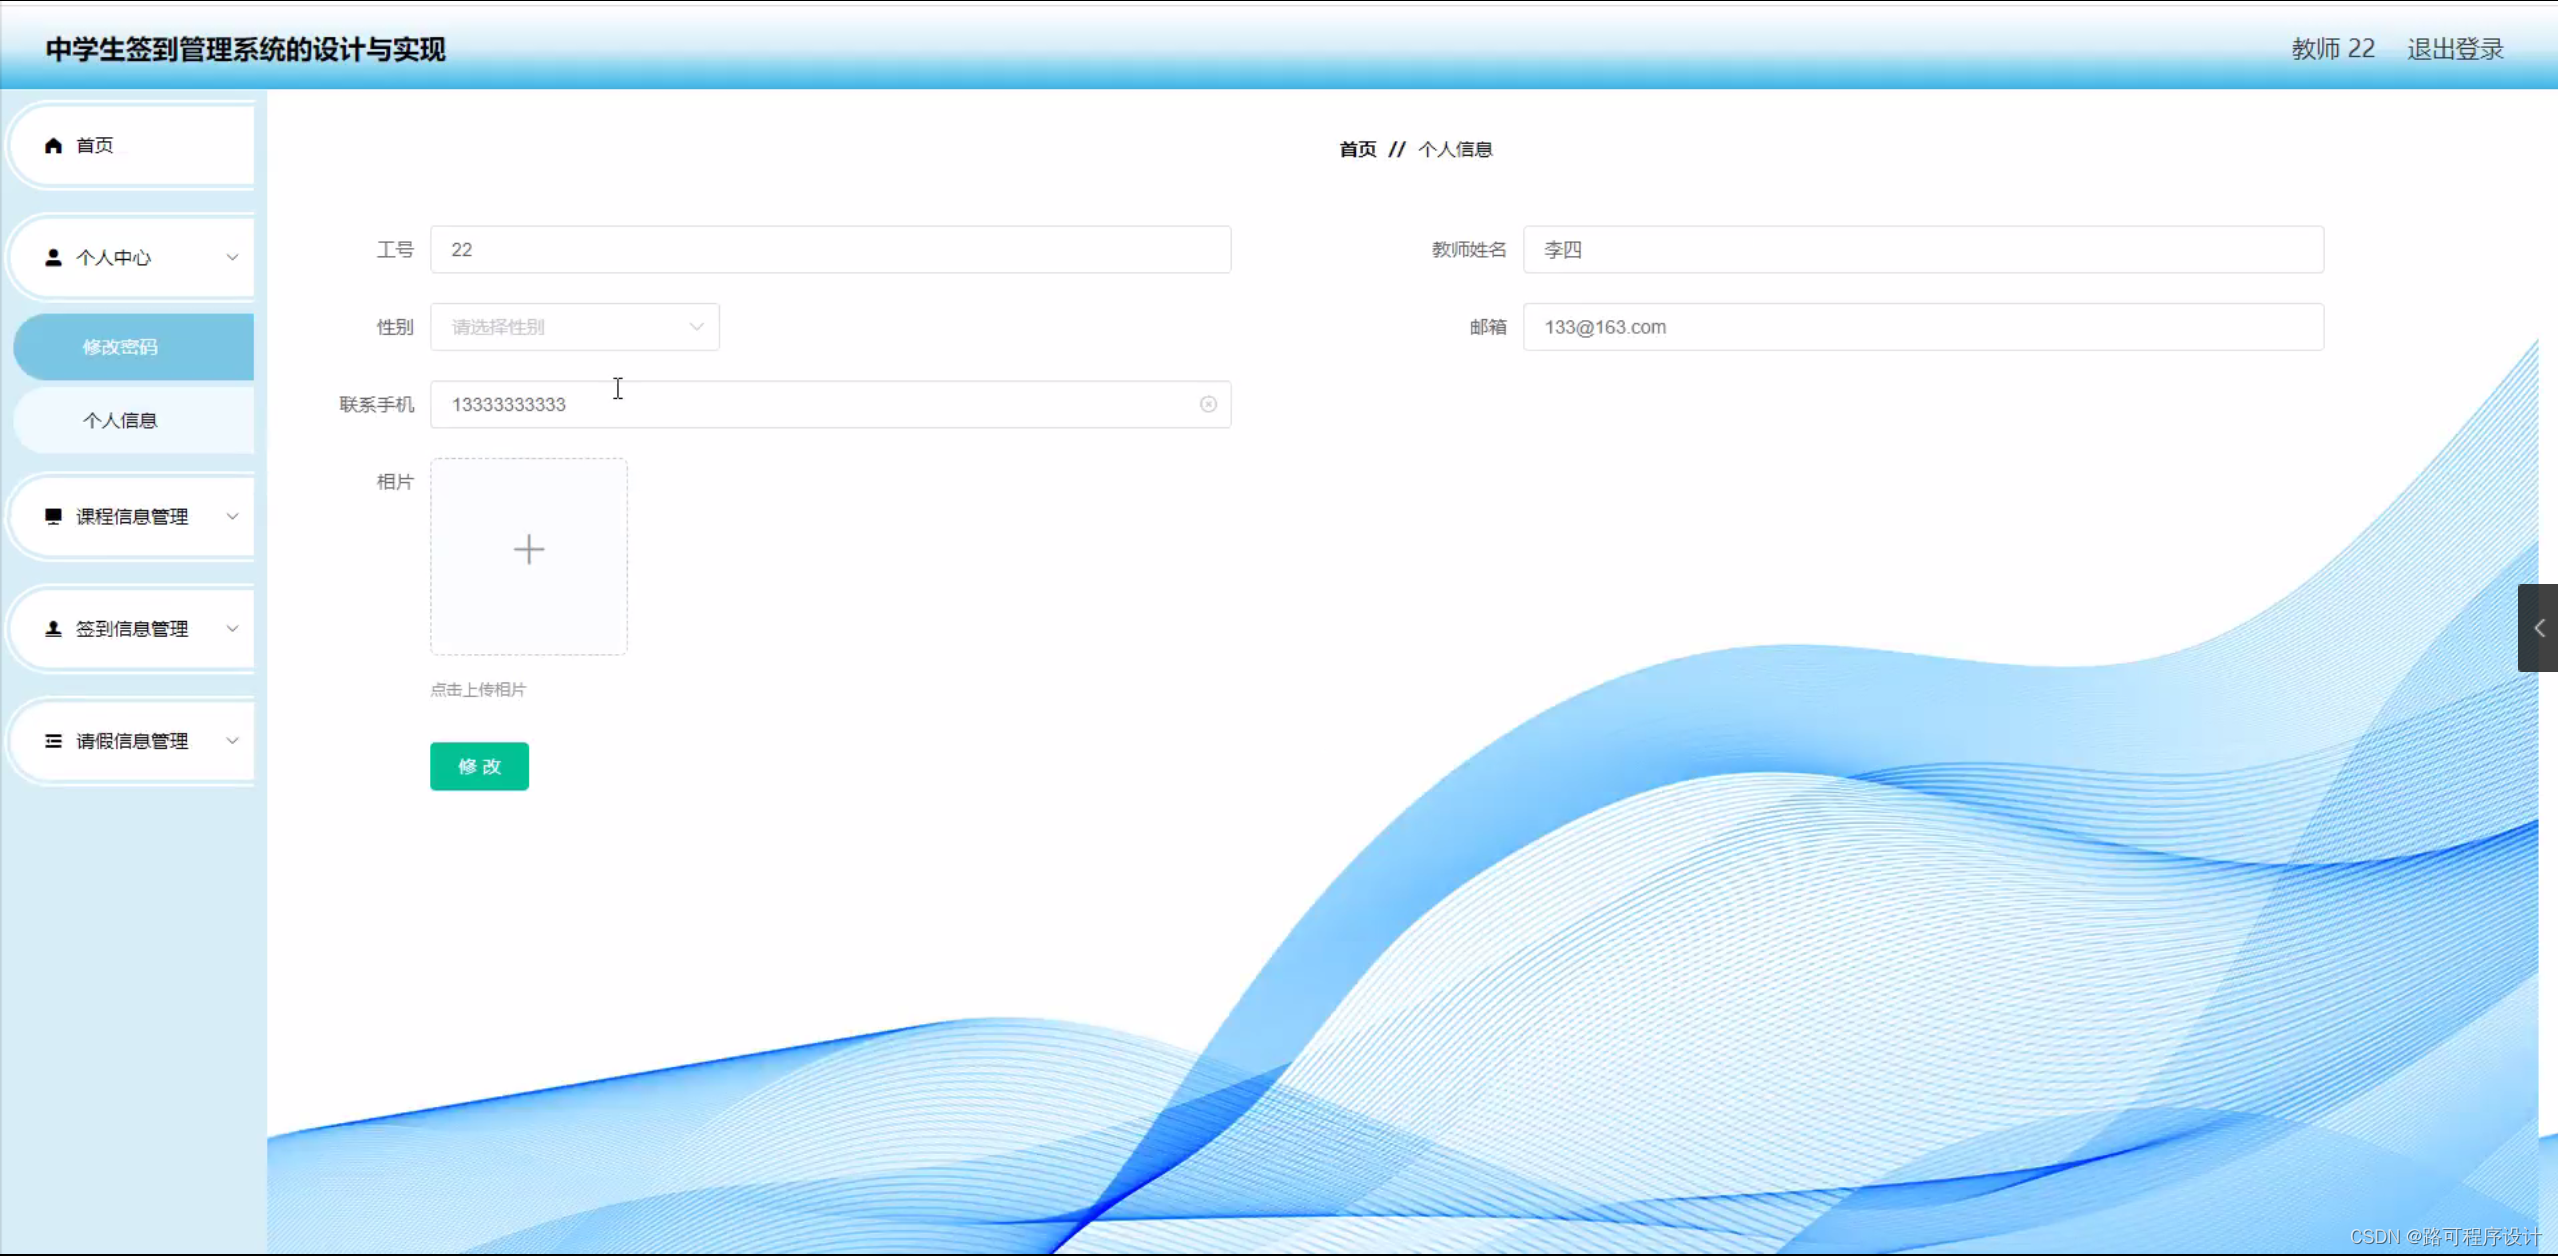The height and width of the screenshot is (1256, 2558).
Task: Click the list icon beside 请假信息管理
Action: (x=54, y=741)
